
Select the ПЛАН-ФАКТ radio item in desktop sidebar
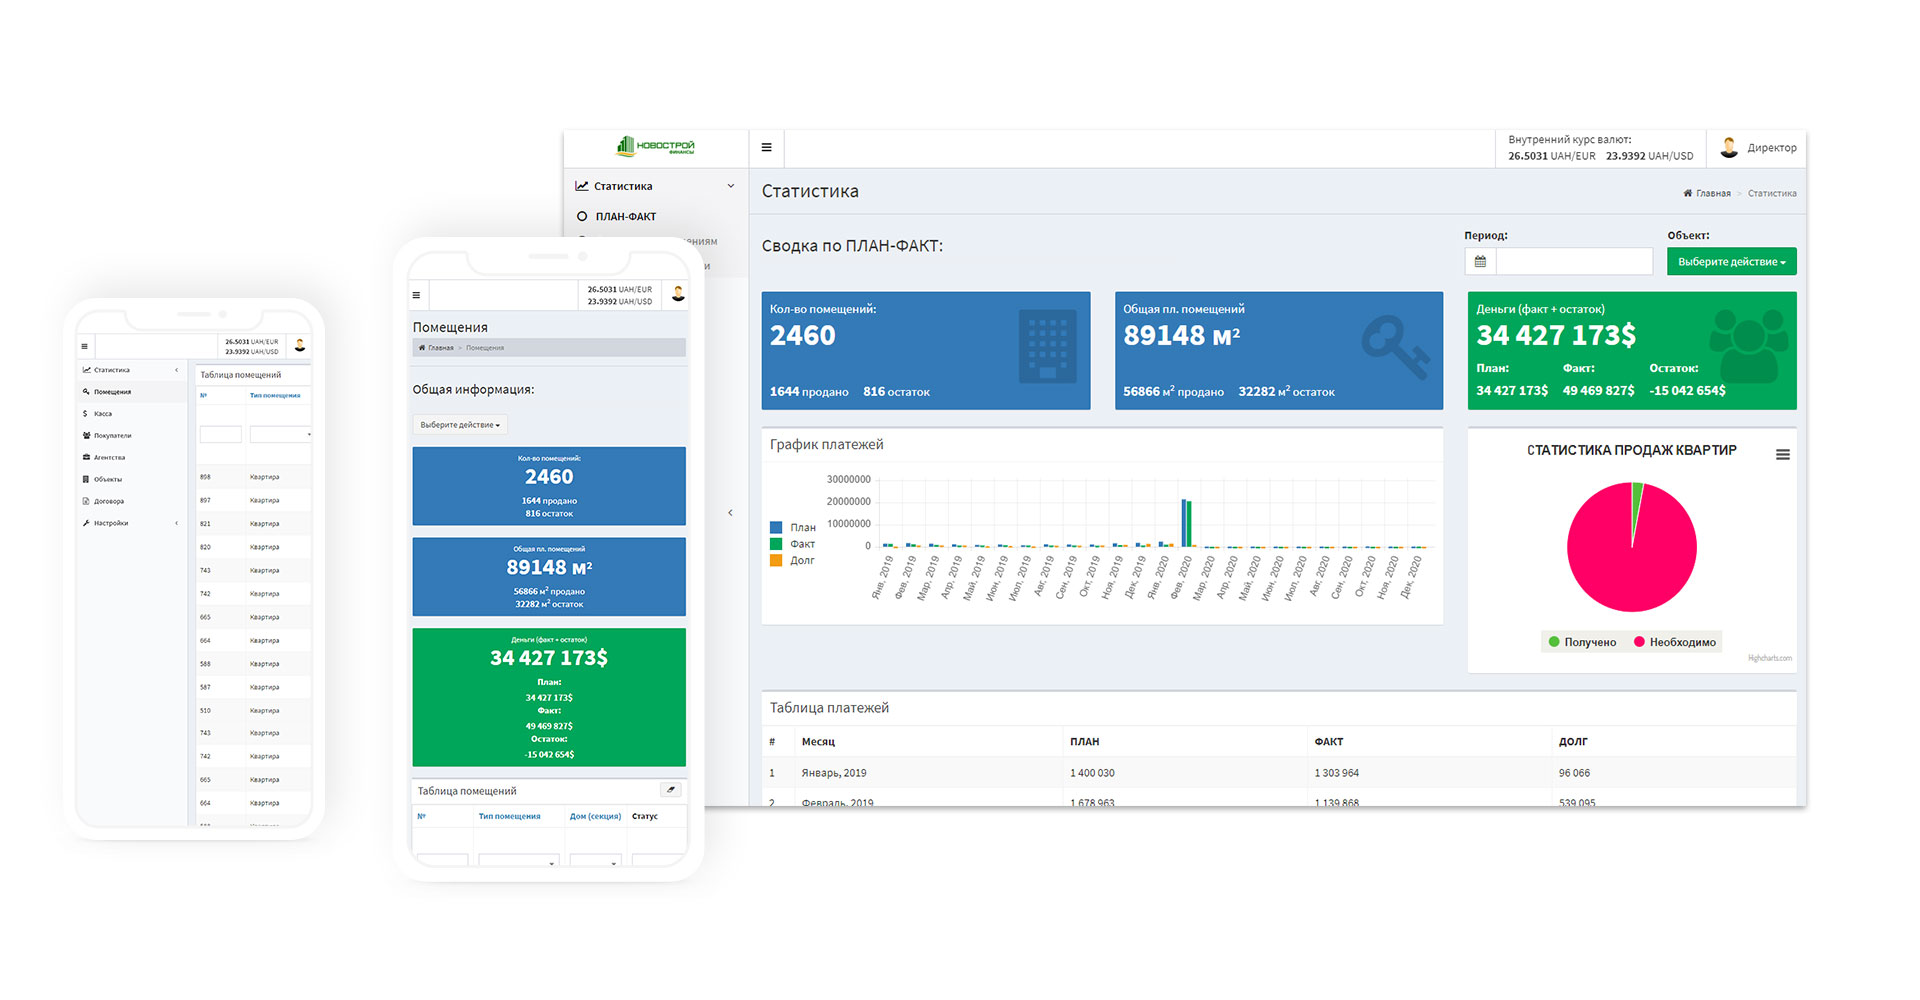pyautogui.click(x=617, y=216)
